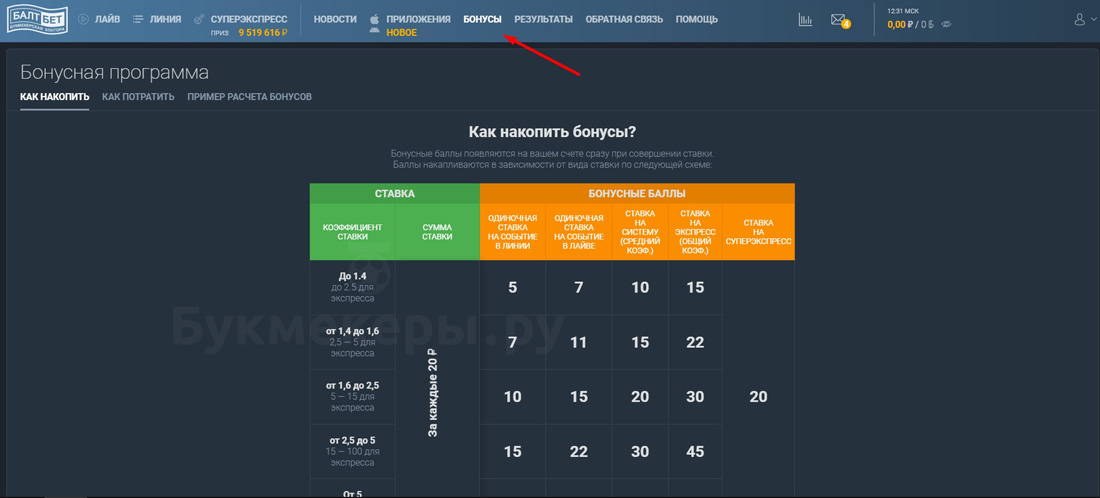The height and width of the screenshot is (498, 1100).
Task: Click the Линия list icon
Action: [x=138, y=19]
